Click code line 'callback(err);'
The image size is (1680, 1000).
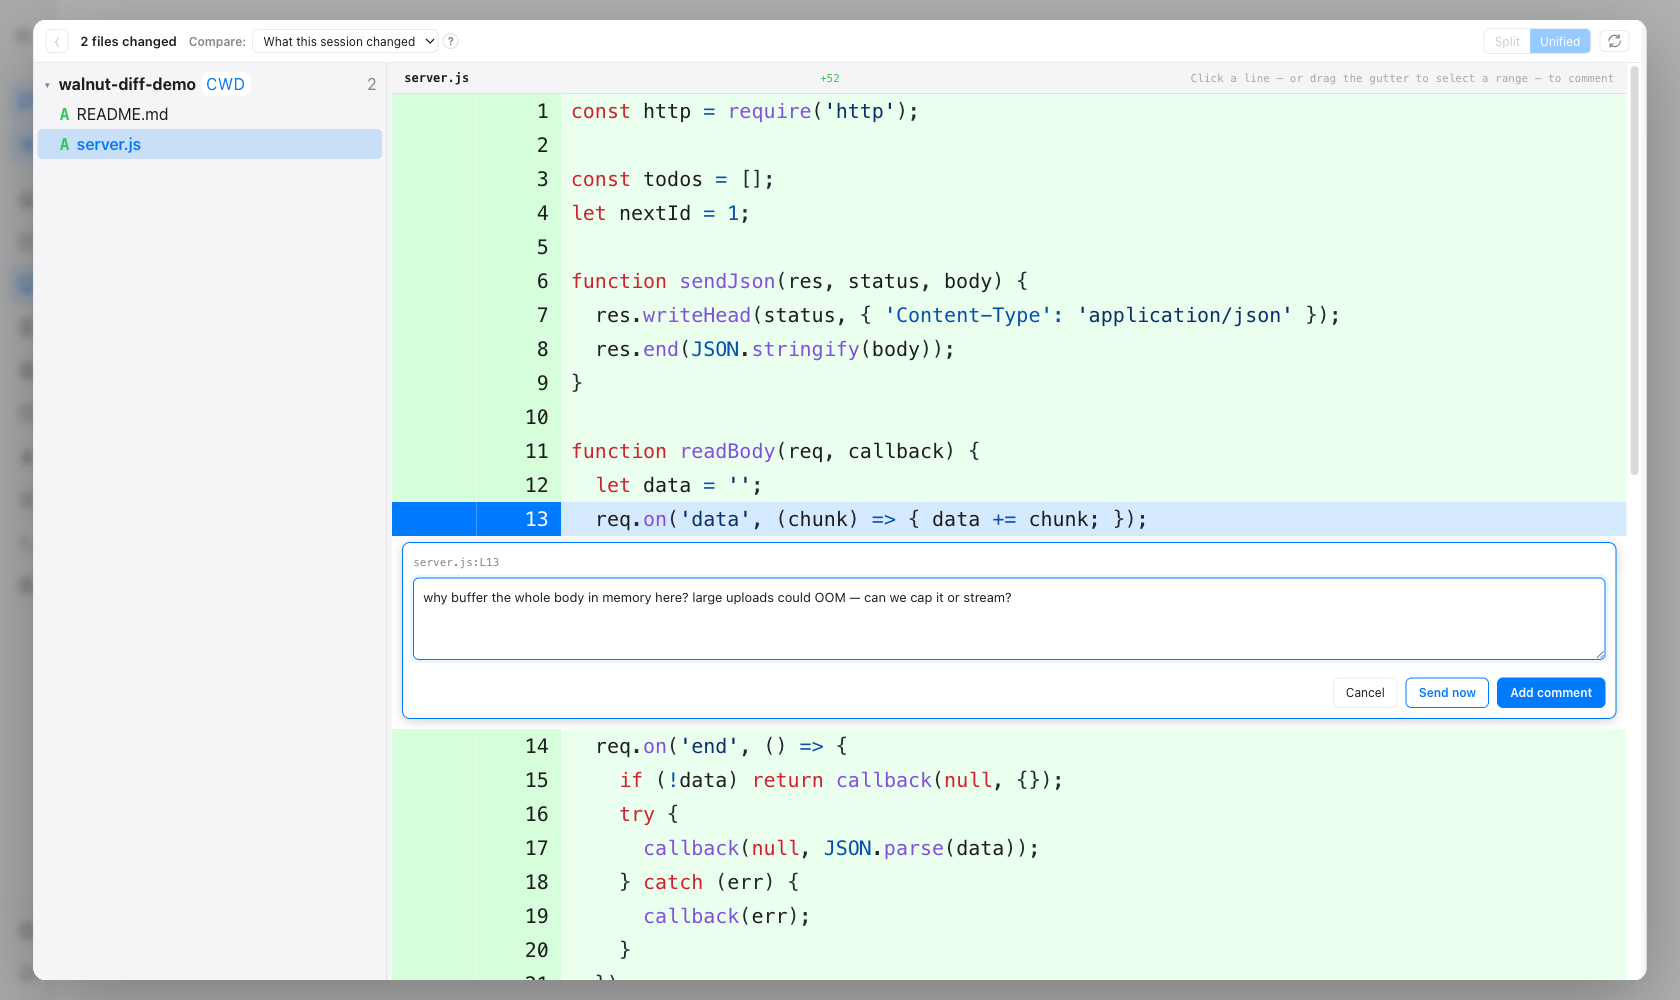[726, 916]
